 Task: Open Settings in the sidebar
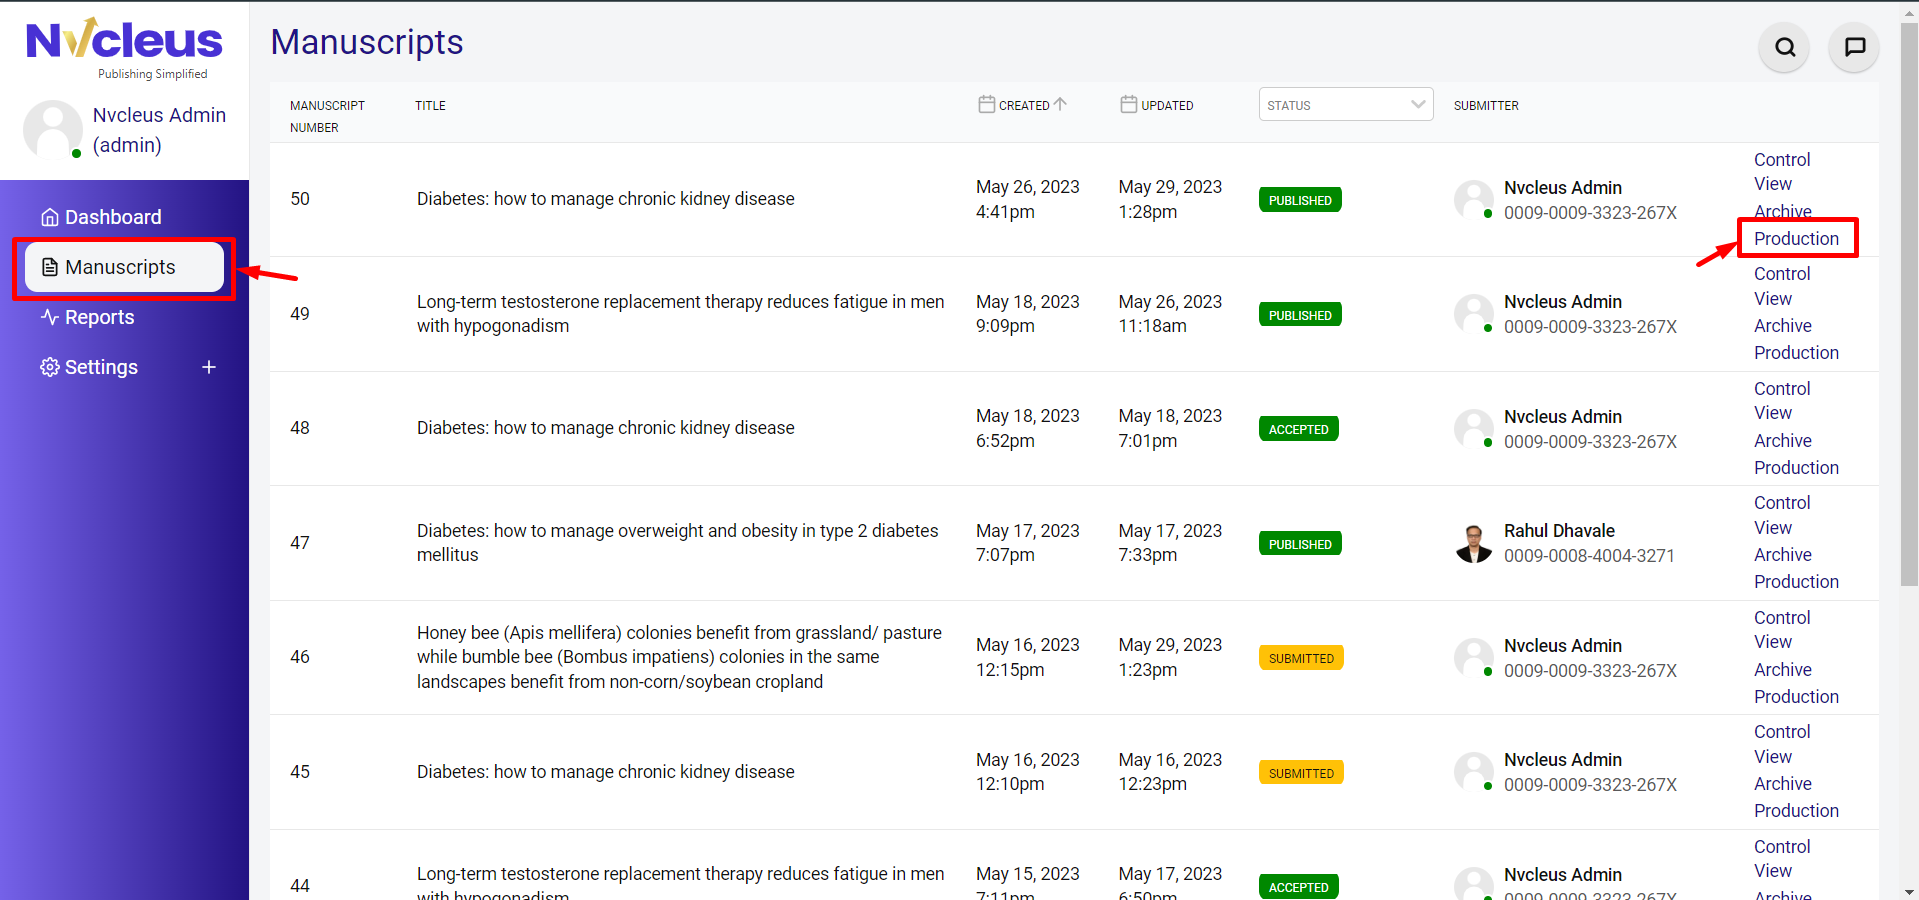click(x=100, y=367)
